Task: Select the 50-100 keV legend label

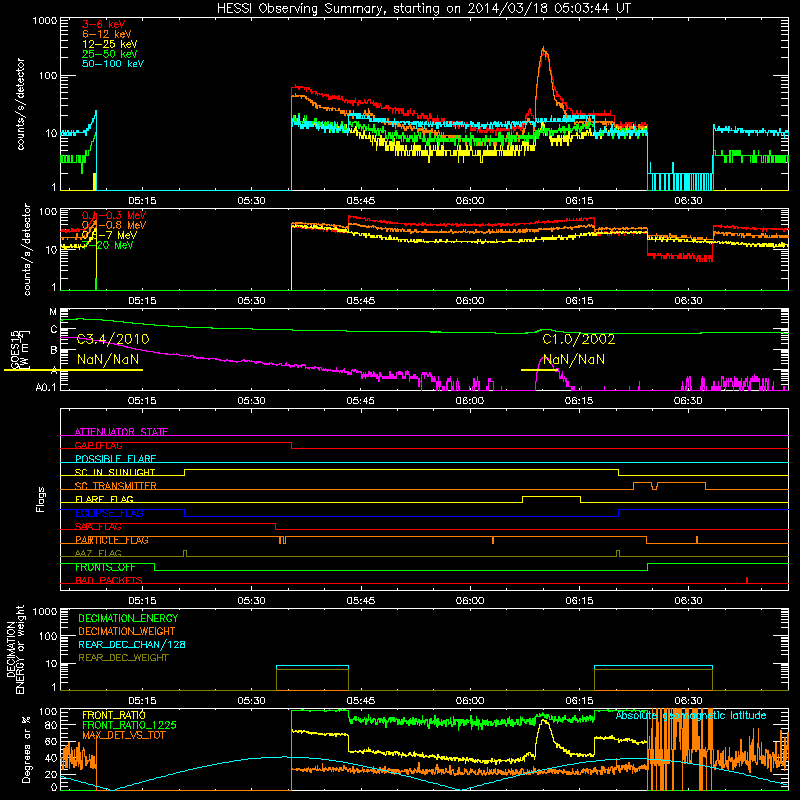Action: 113,64
